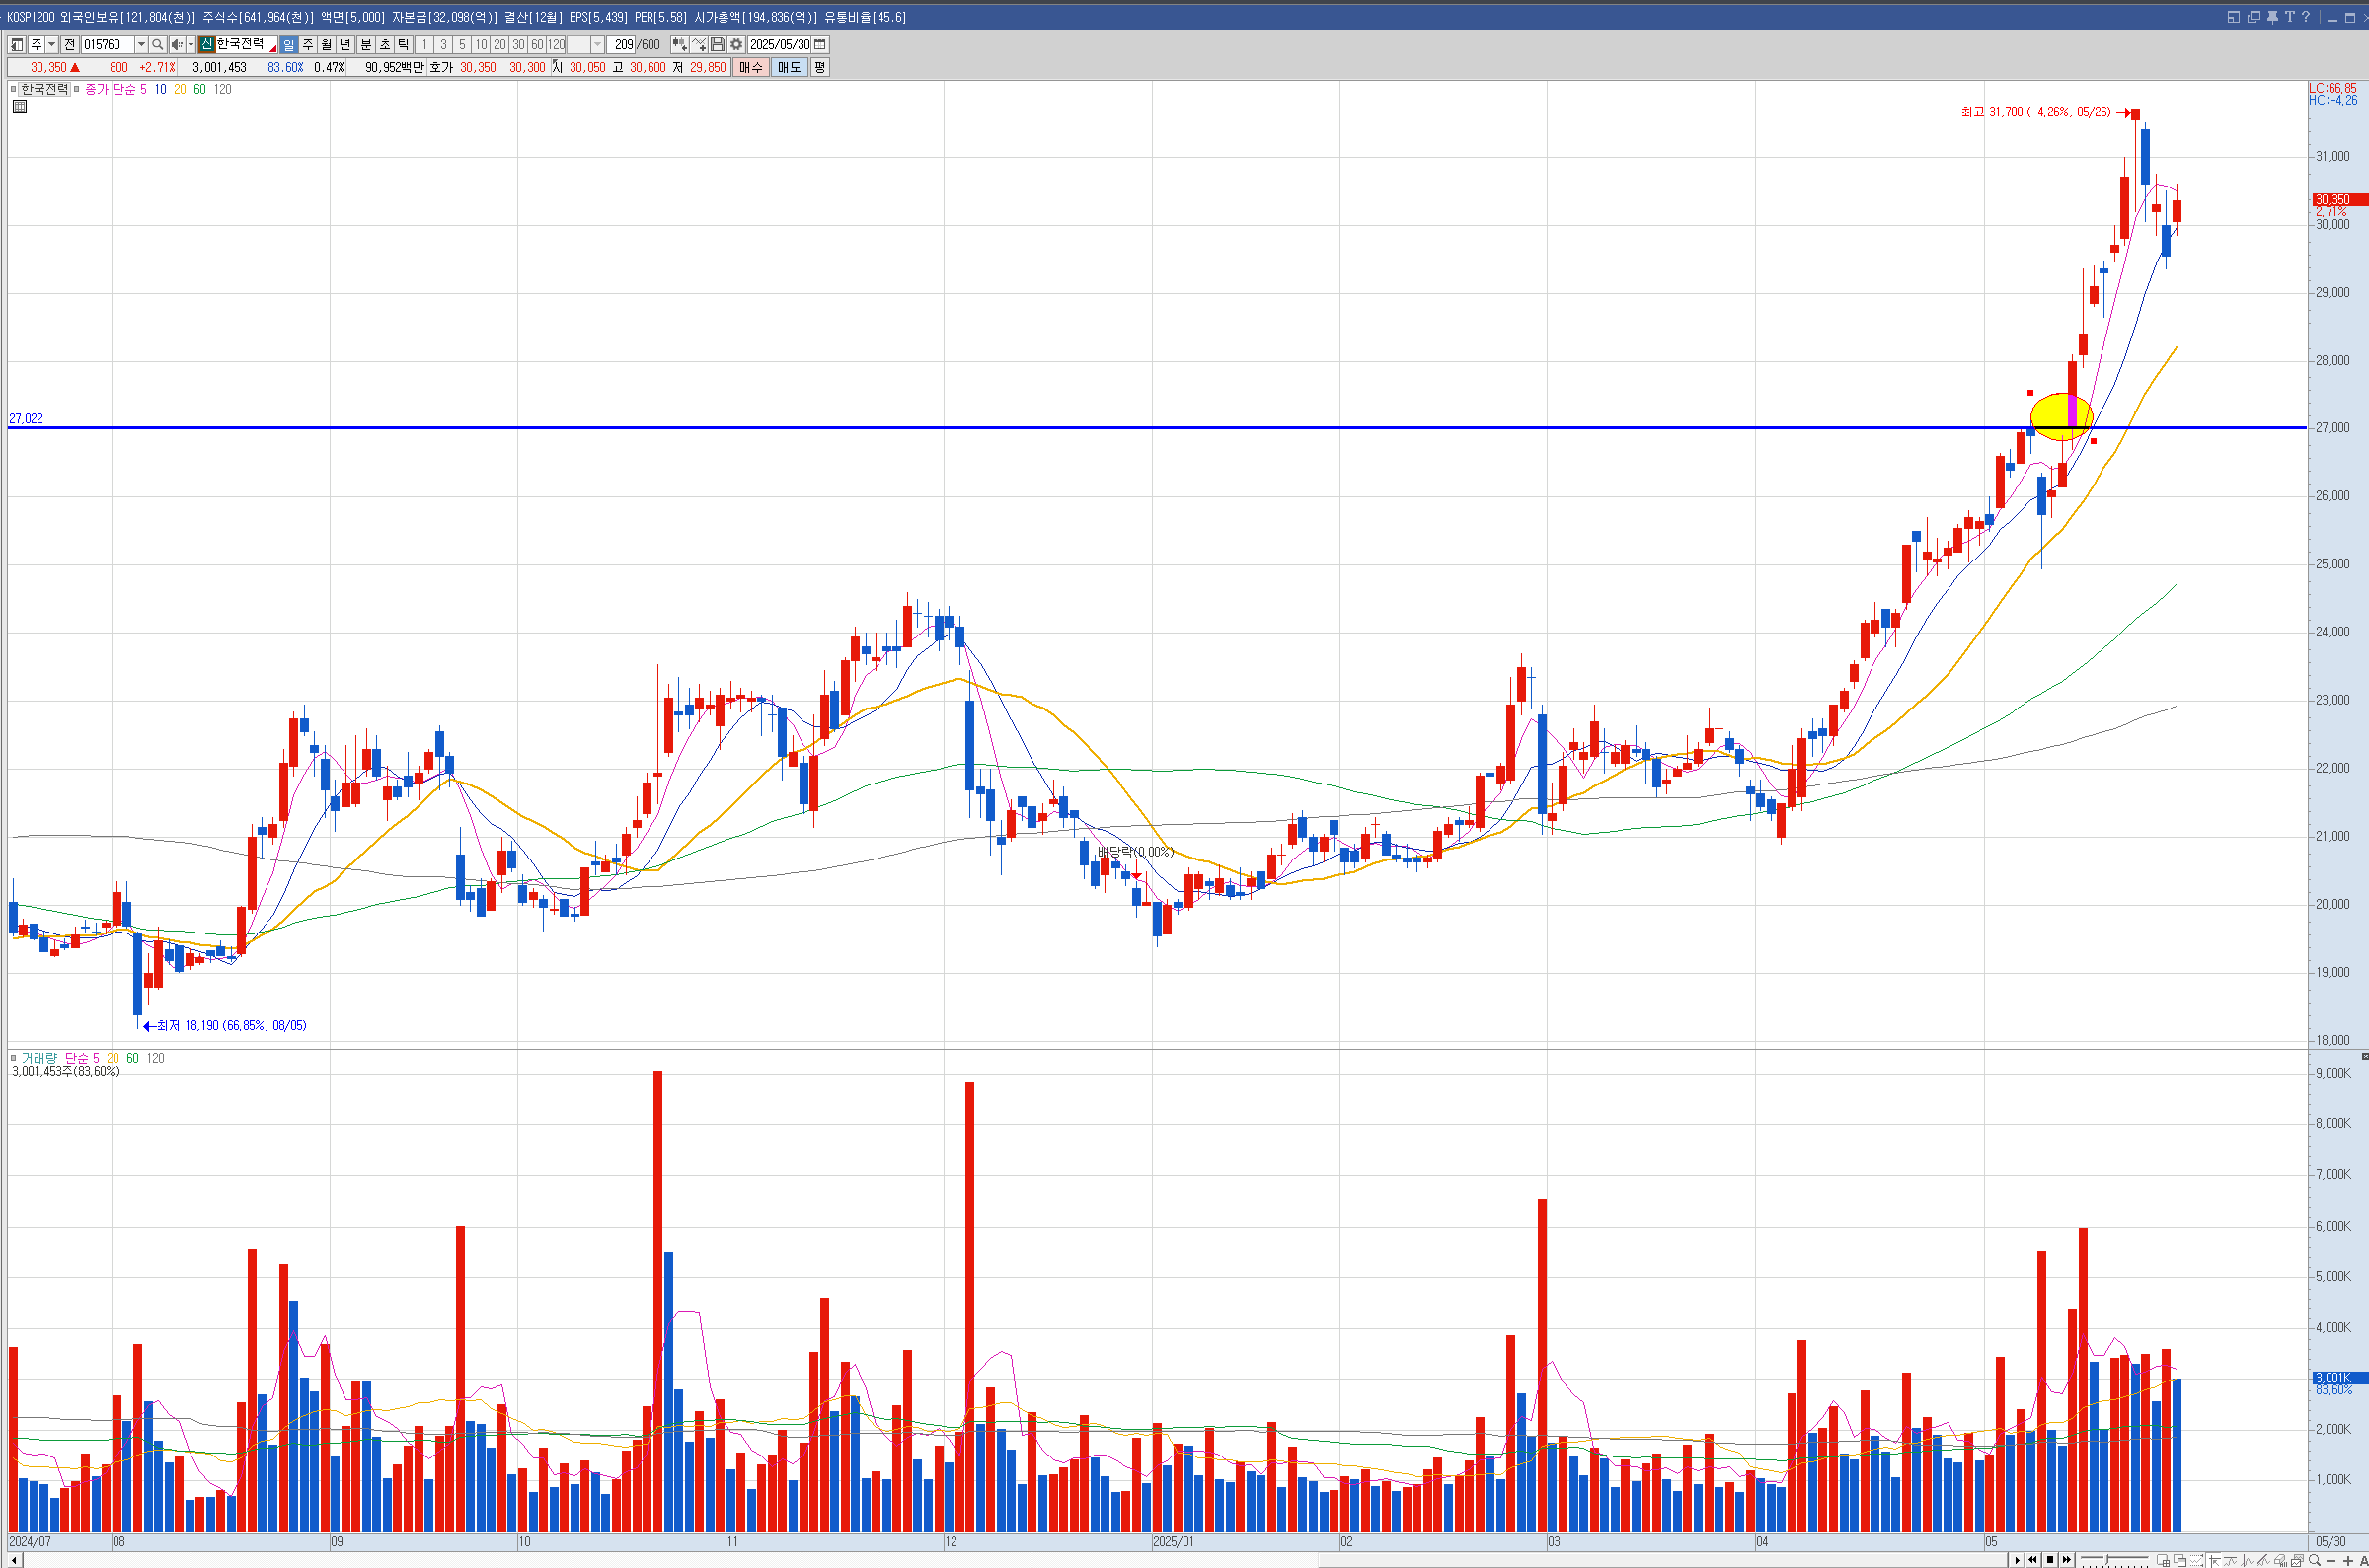Image resolution: width=2369 pixels, height=1568 pixels.
Task: Open the 주 type selector dropdown arrow
Action: coord(52,45)
